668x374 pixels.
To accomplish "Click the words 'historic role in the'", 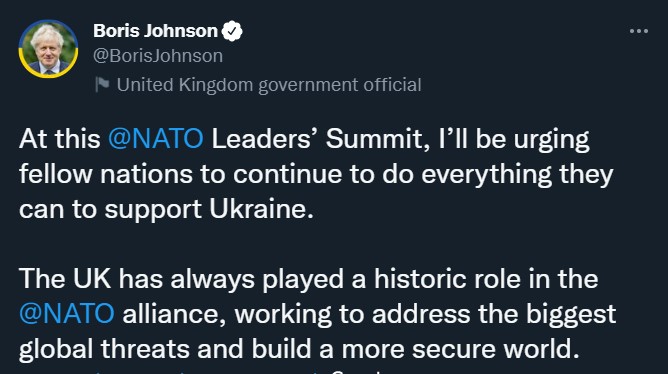I will click(486, 279).
